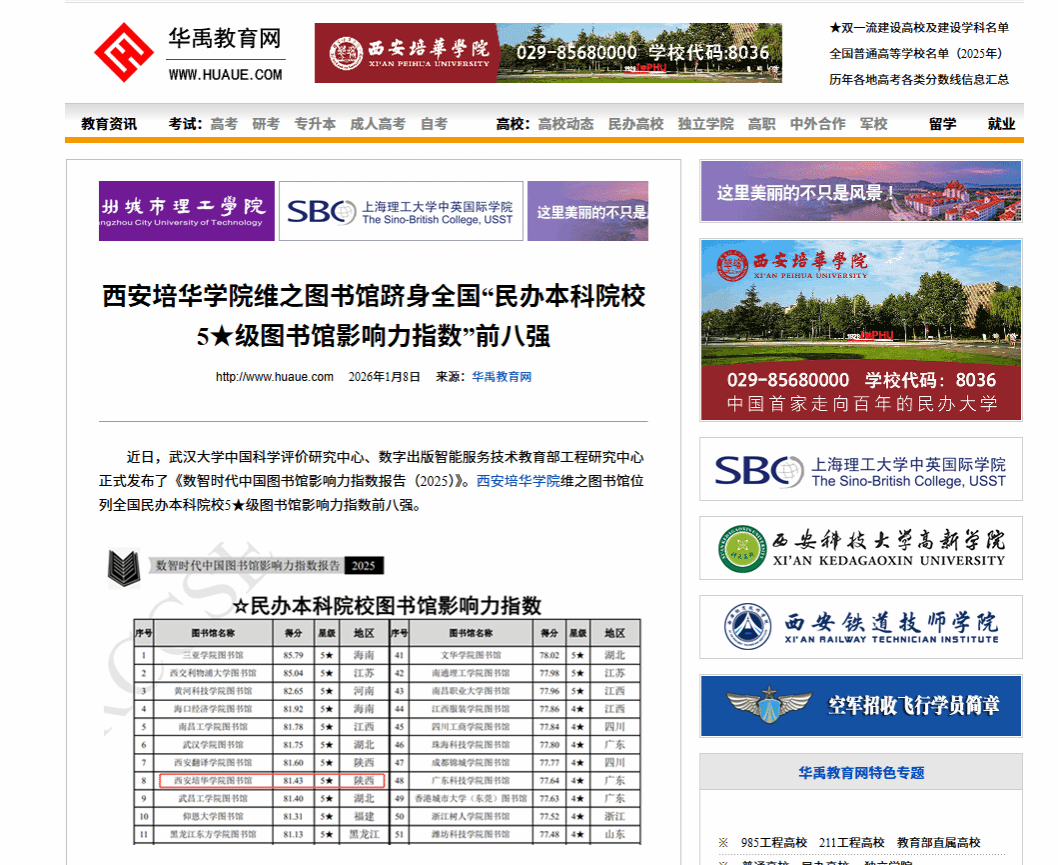
Task: Click the 这里美丽的不只是风景 sidebar banner
Action: (x=860, y=191)
